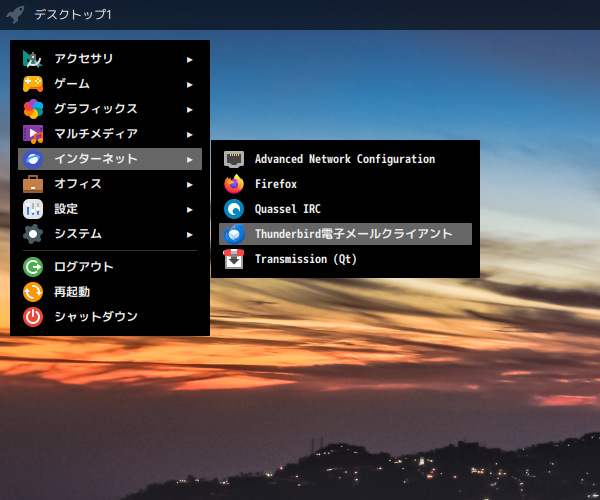This screenshot has height=500, width=600.
Task: Click the ゲーム gamepad icon
Action: click(x=33, y=84)
